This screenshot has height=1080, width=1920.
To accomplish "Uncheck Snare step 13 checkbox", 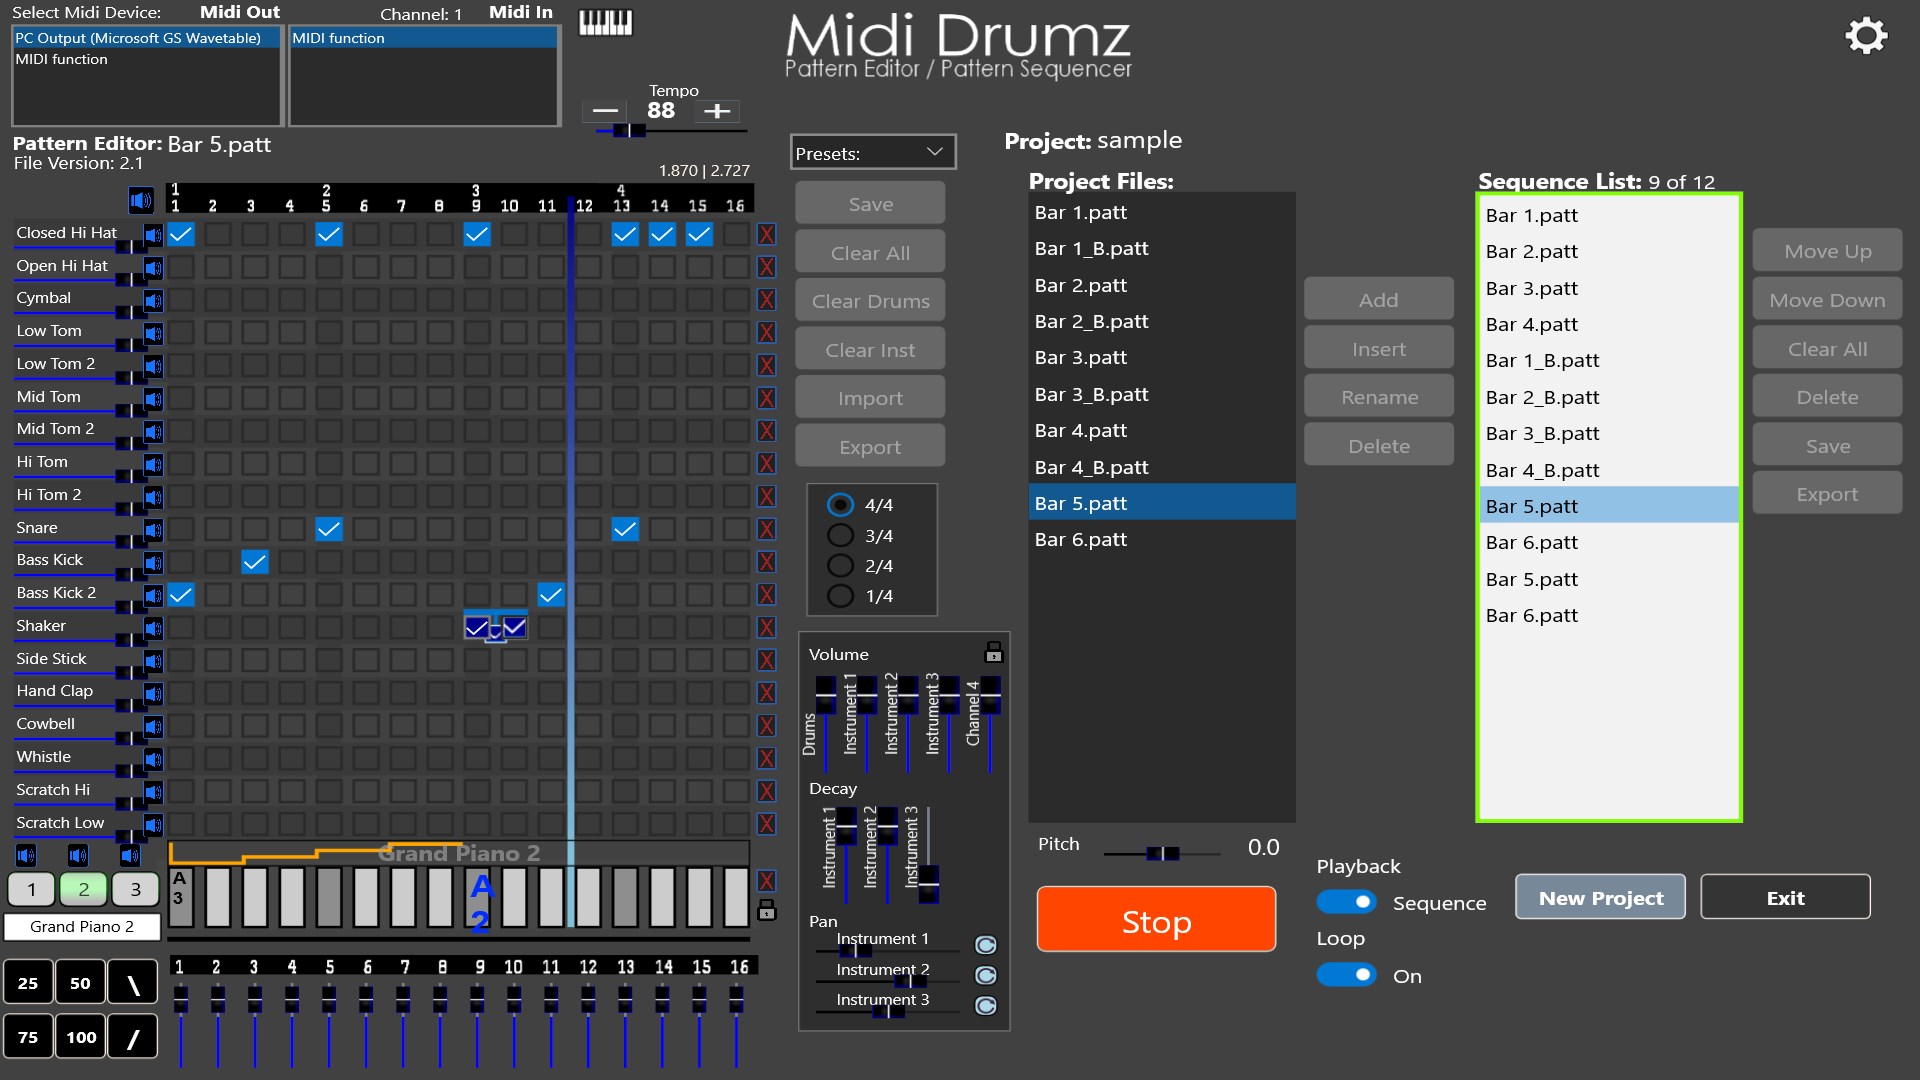I will [x=625, y=529].
